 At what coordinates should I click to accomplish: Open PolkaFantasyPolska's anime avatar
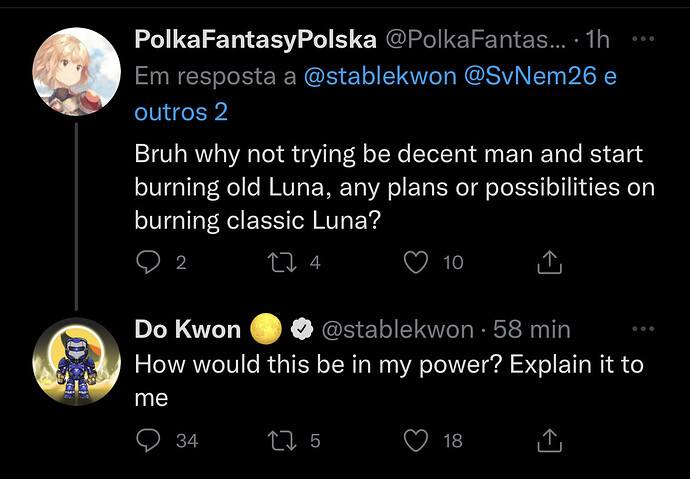[x=76, y=70]
